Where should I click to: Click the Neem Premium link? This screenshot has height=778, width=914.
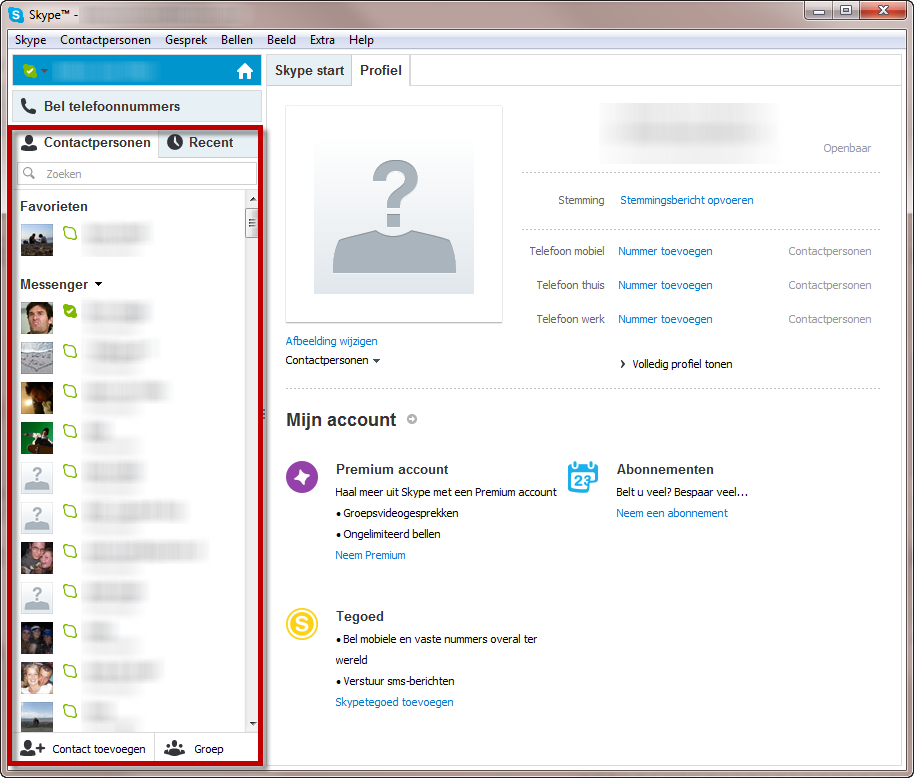click(370, 555)
